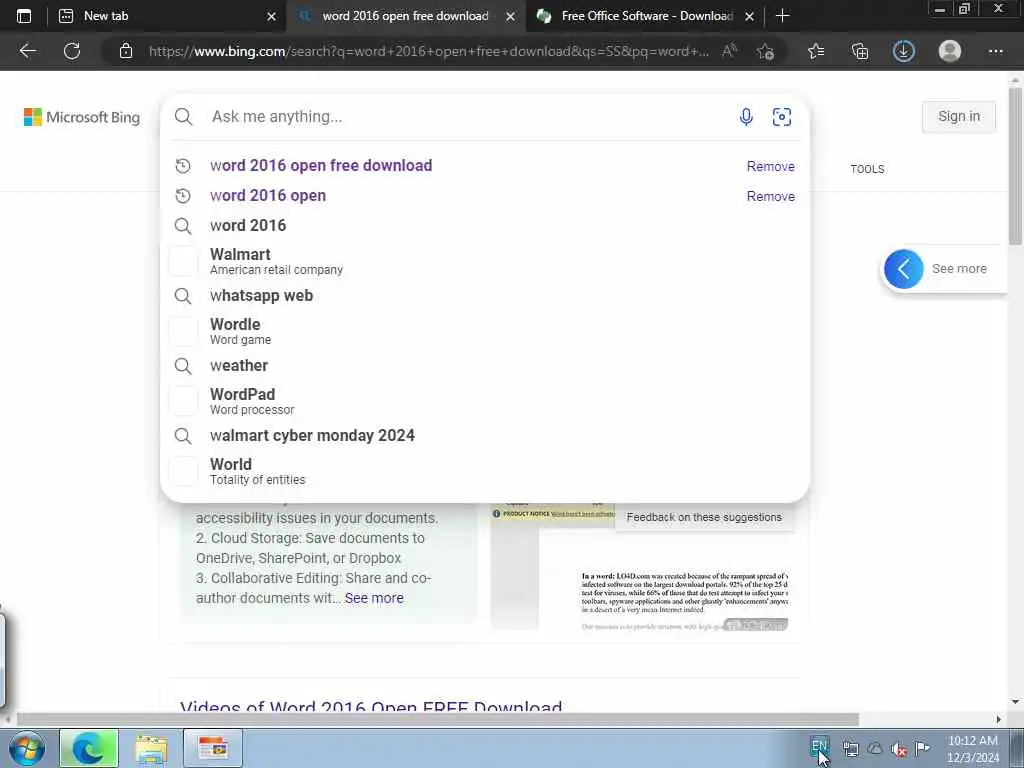Click the vertical scrollbar thumb
The image size is (1024, 768).
coord(1016,167)
